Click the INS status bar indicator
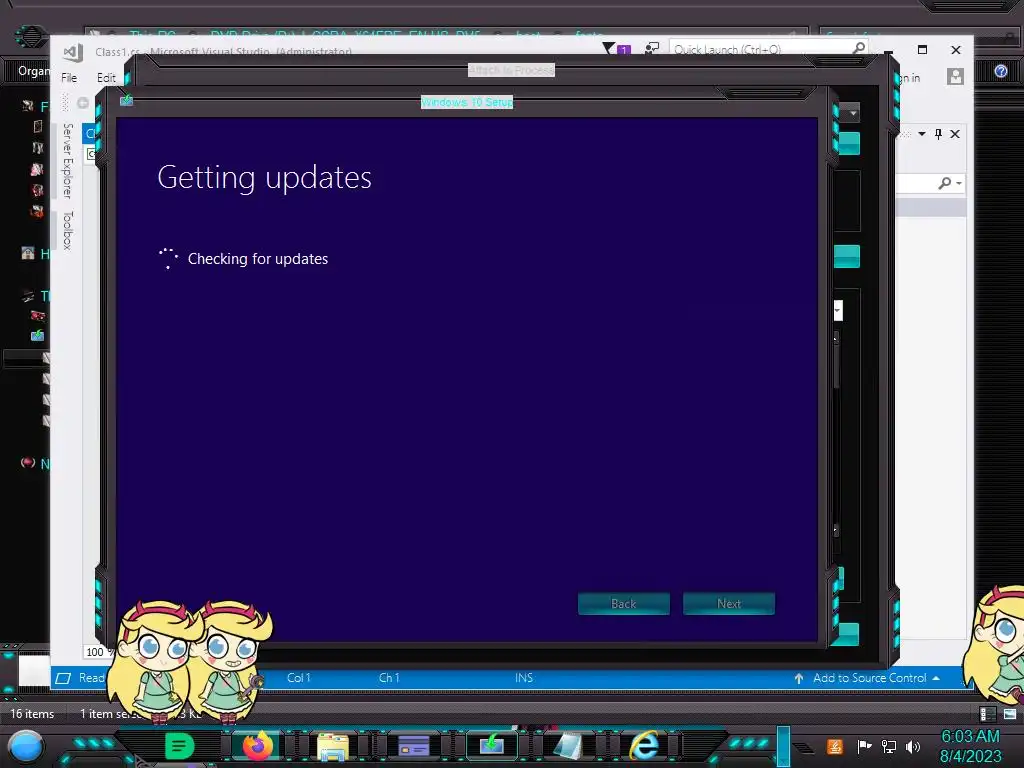Screen dimensions: 1024x768 [x=524, y=678]
